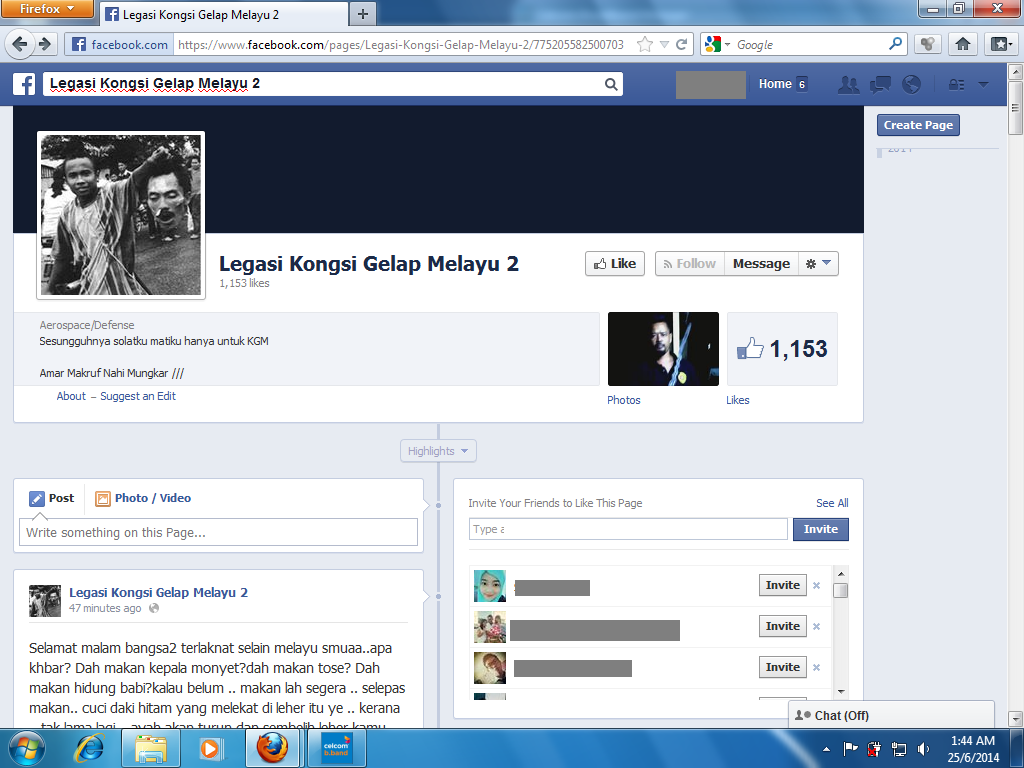Image resolution: width=1024 pixels, height=768 pixels.
Task: Open URL history dropdown arrow
Action: [664, 44]
